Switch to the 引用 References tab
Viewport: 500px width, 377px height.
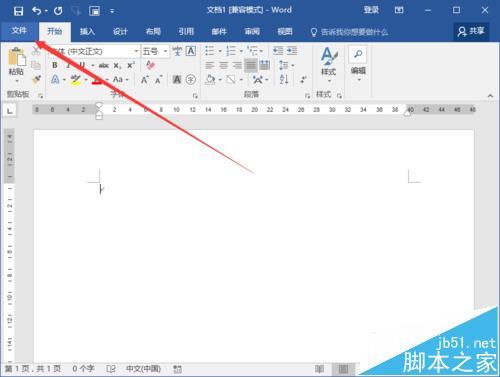pyautogui.click(x=186, y=32)
